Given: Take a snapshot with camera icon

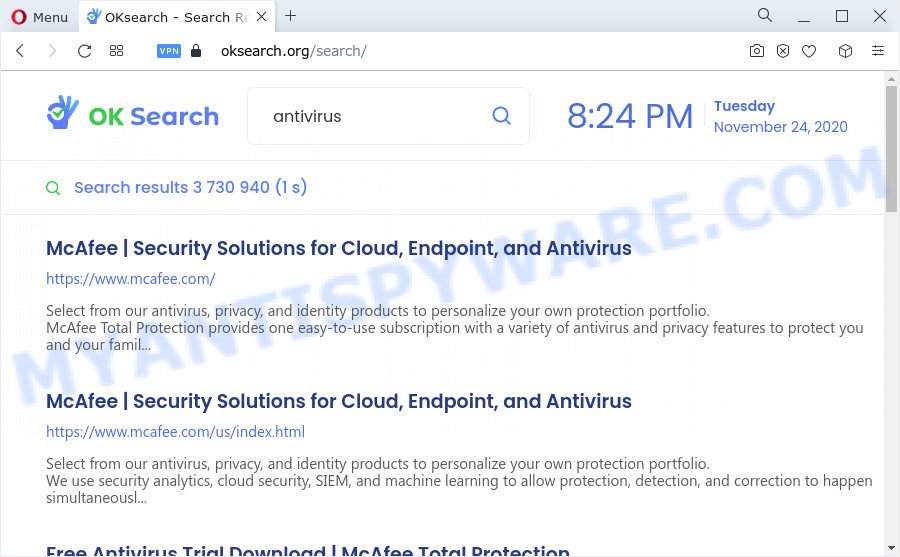Looking at the screenshot, I should click(x=757, y=51).
